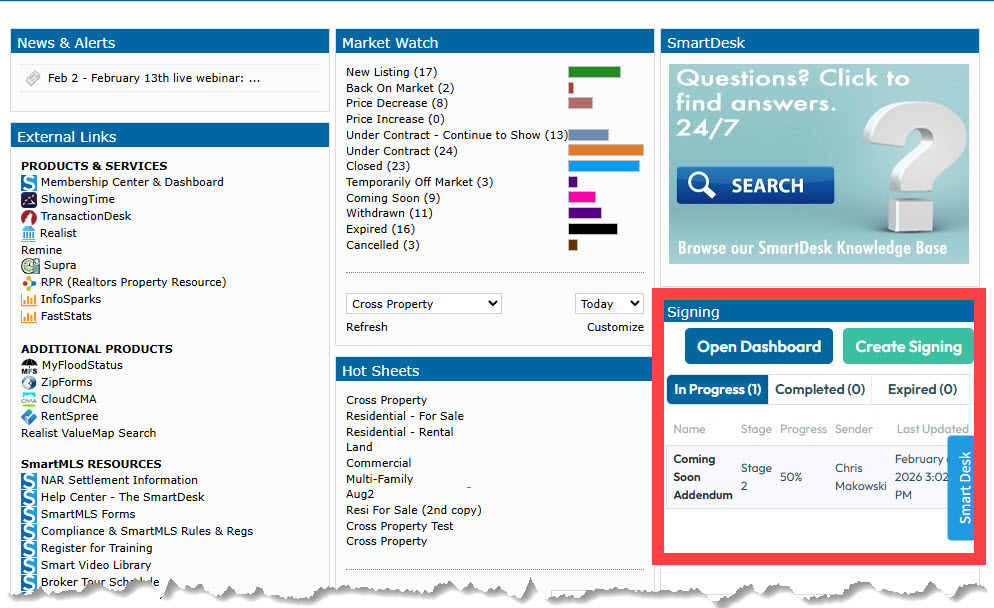The image size is (994, 608).
Task: Click the RPR colorful icon
Action: coord(29,283)
